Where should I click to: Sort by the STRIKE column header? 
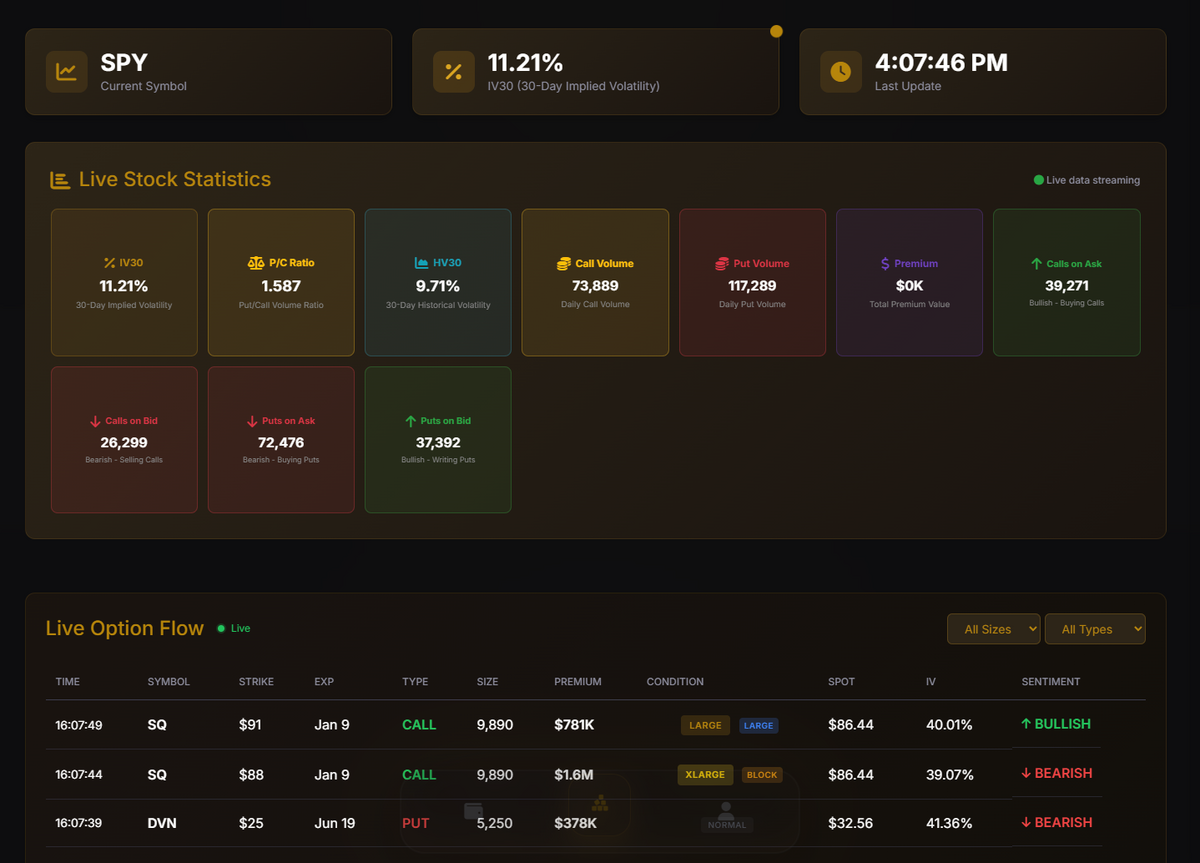[x=256, y=682]
